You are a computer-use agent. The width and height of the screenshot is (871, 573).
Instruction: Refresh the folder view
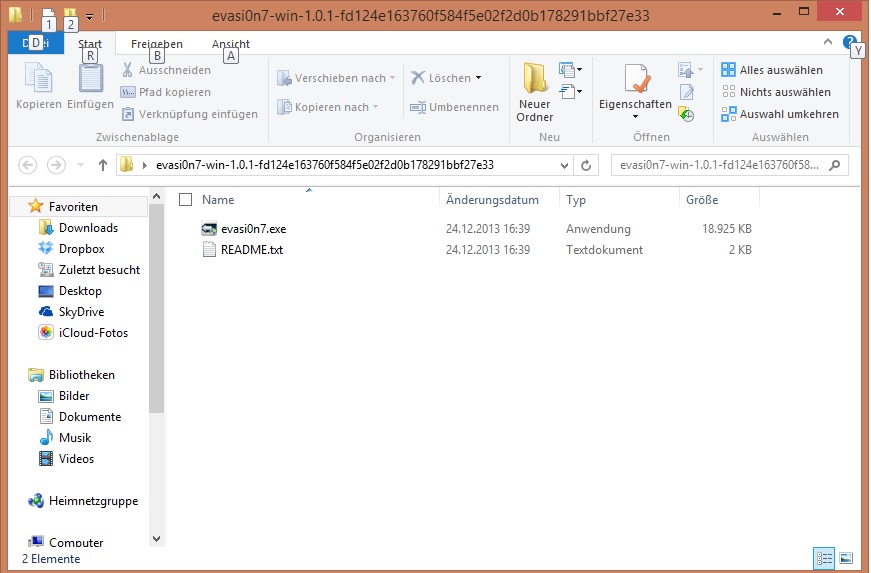click(585, 165)
